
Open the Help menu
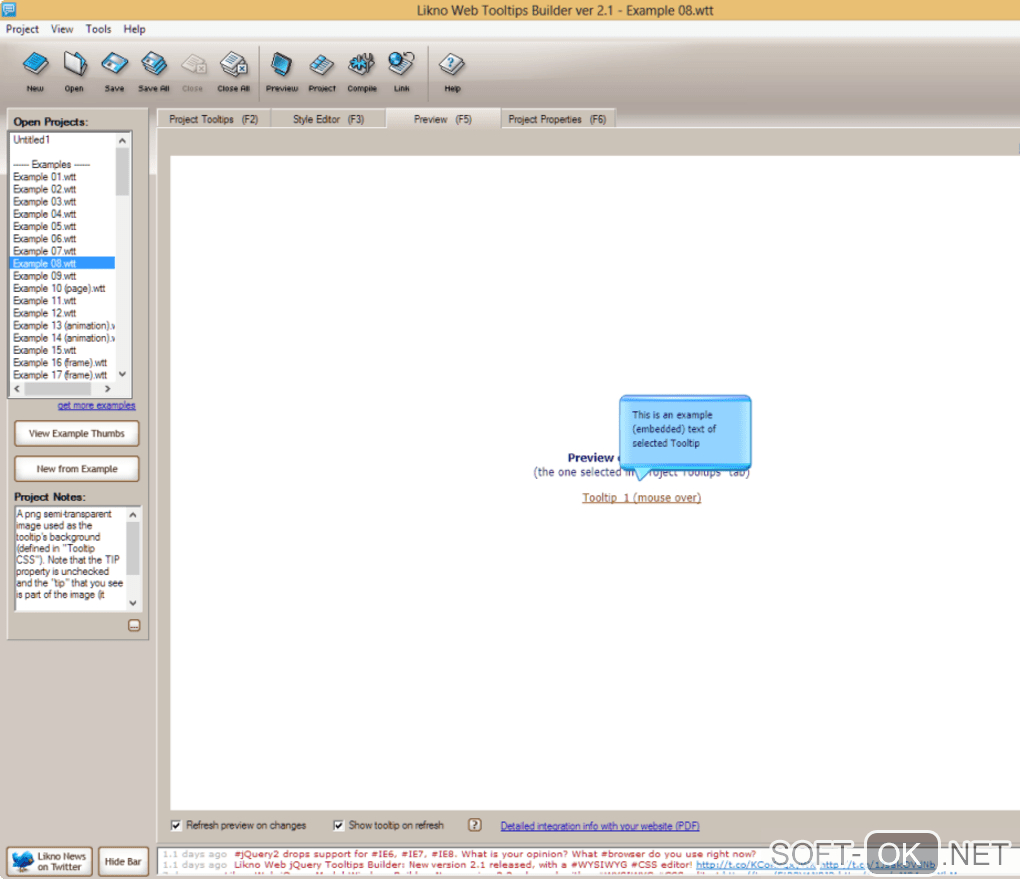point(134,29)
